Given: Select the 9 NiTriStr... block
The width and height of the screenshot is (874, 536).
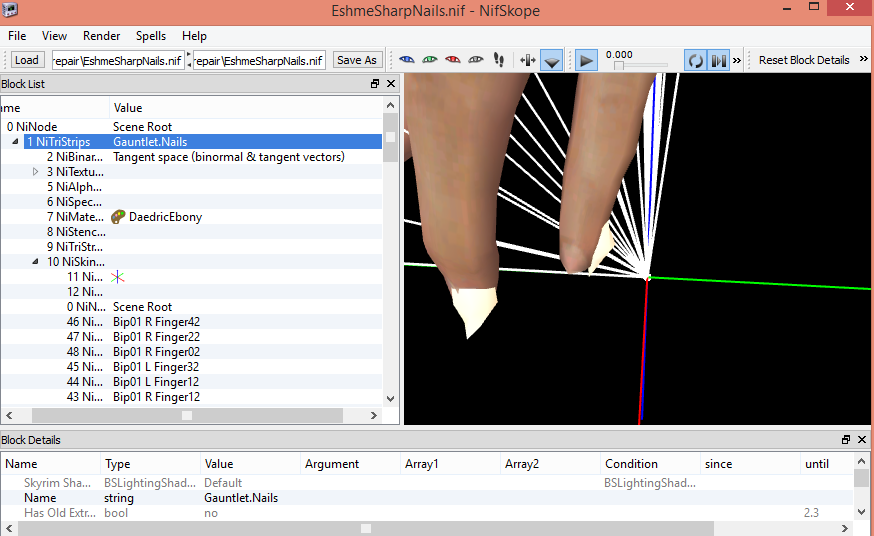Looking at the screenshot, I should [75, 247].
